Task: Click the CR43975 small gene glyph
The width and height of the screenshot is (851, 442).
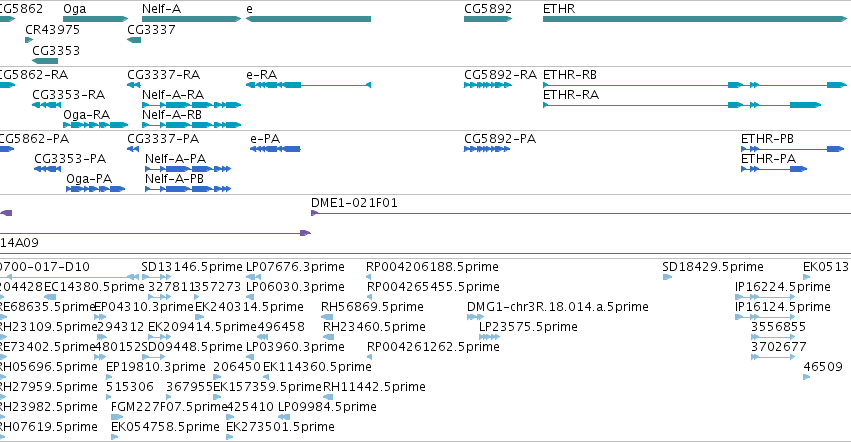Action: pos(29,40)
